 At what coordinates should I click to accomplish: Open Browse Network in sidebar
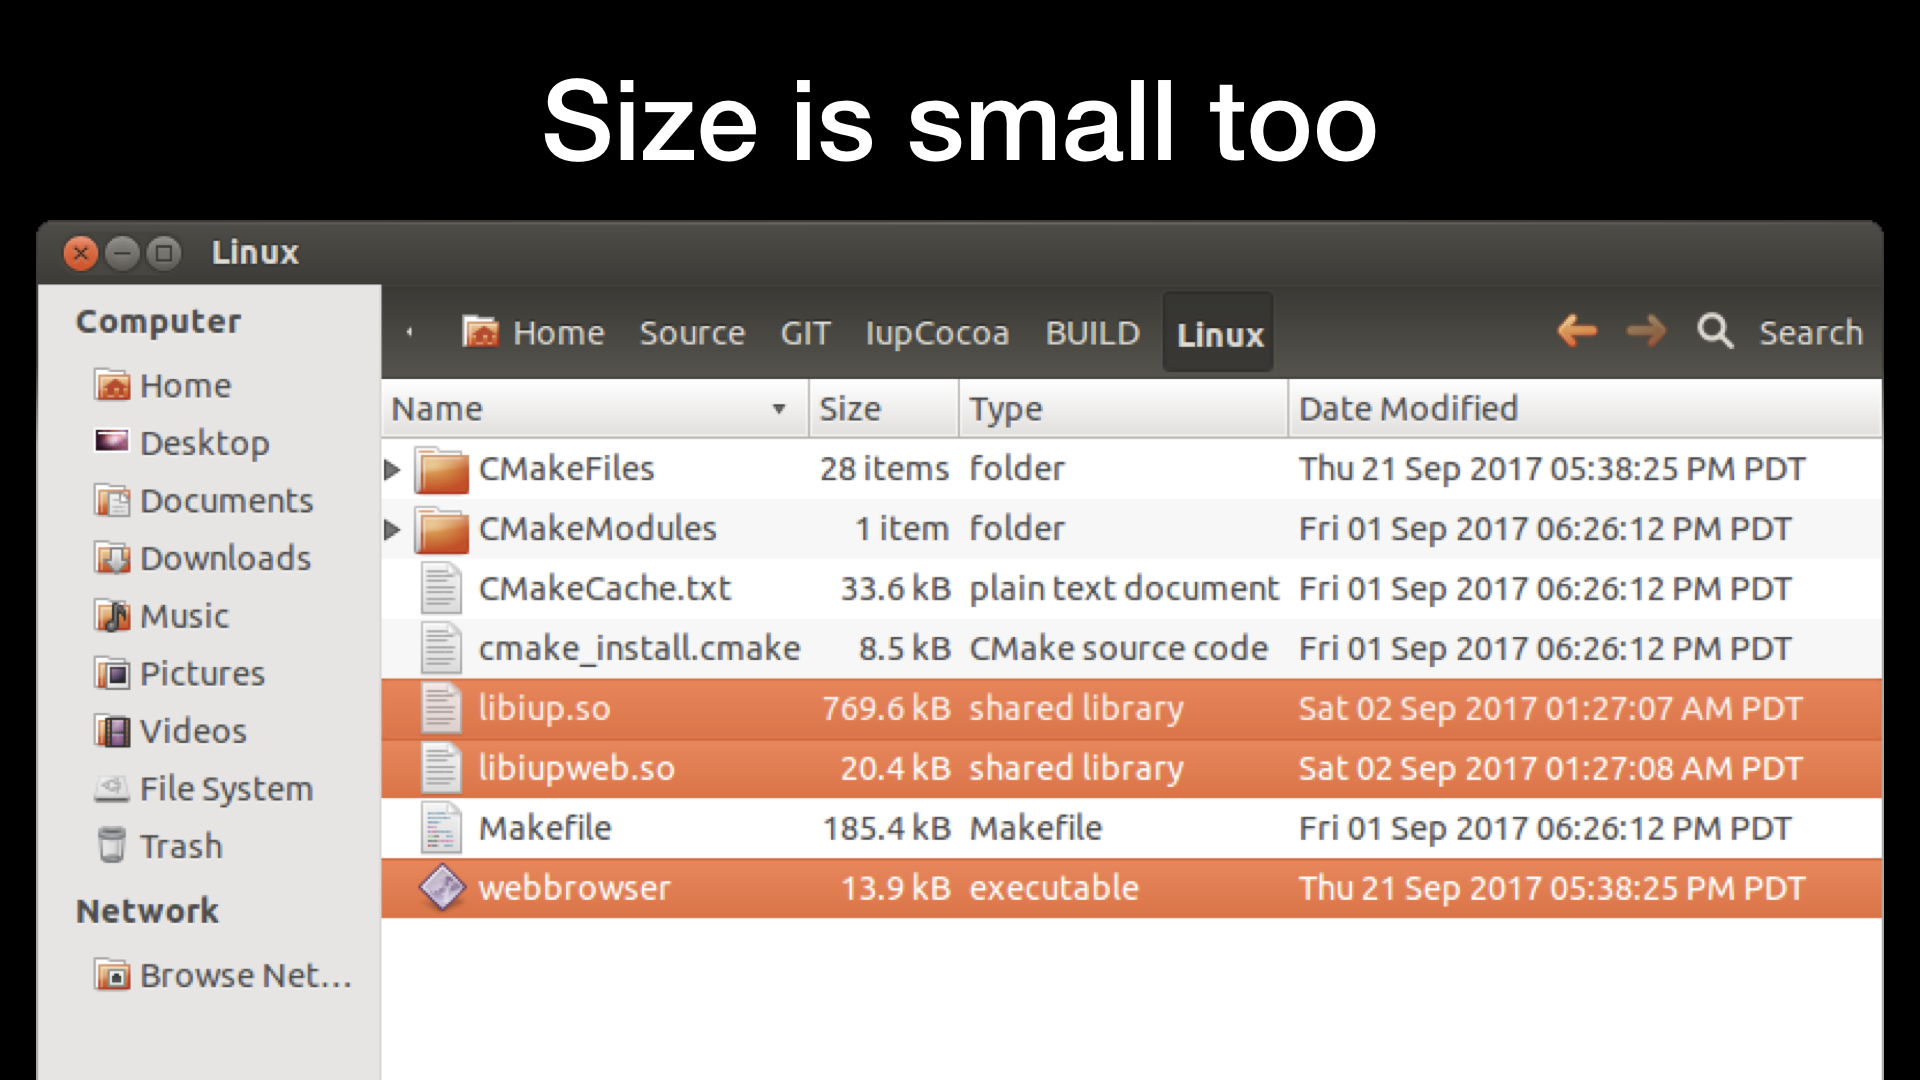pyautogui.click(x=244, y=975)
